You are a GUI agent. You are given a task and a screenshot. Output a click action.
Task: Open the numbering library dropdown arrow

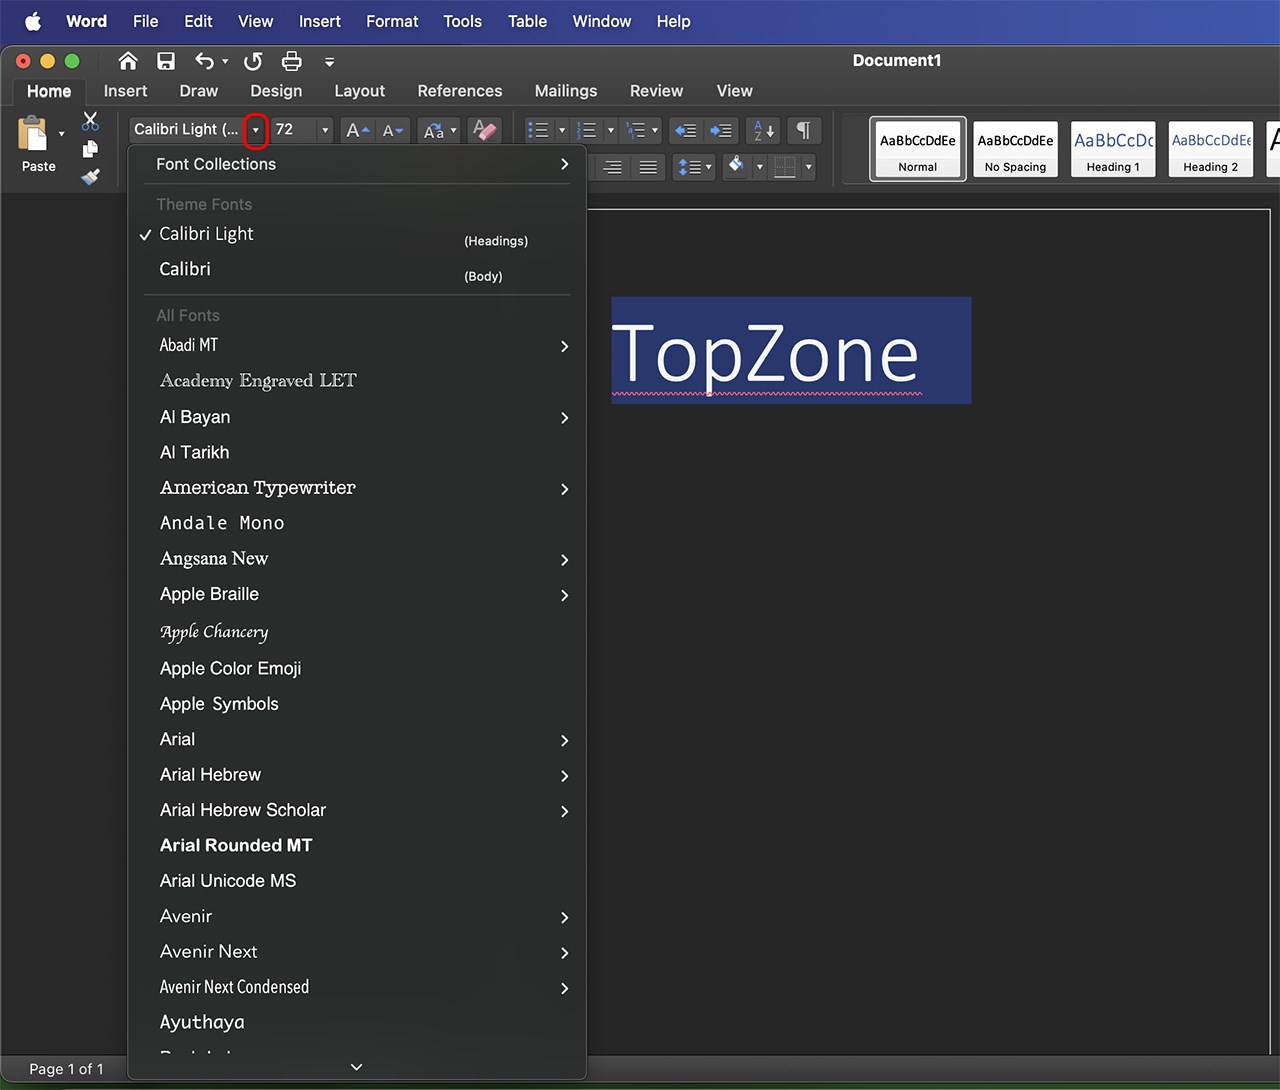click(x=610, y=130)
